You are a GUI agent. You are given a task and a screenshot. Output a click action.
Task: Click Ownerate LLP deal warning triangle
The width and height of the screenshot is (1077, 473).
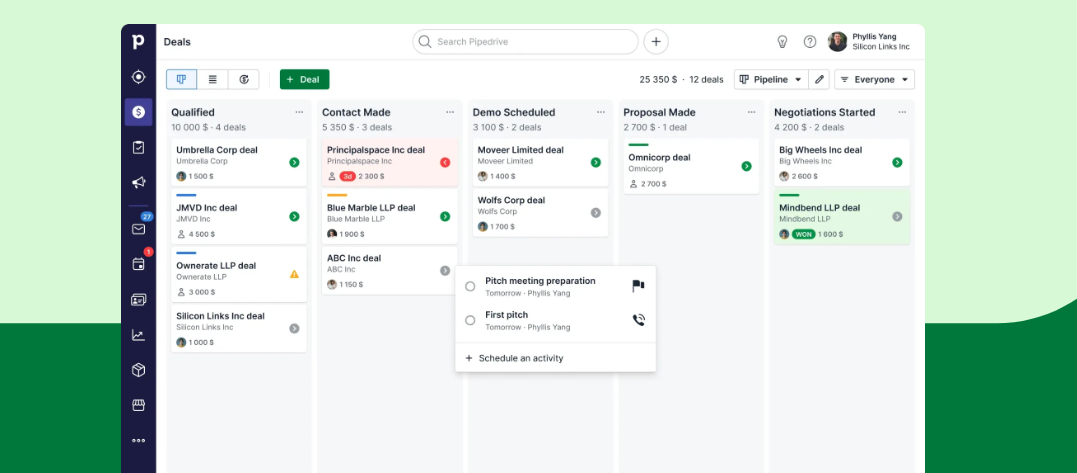(294, 274)
